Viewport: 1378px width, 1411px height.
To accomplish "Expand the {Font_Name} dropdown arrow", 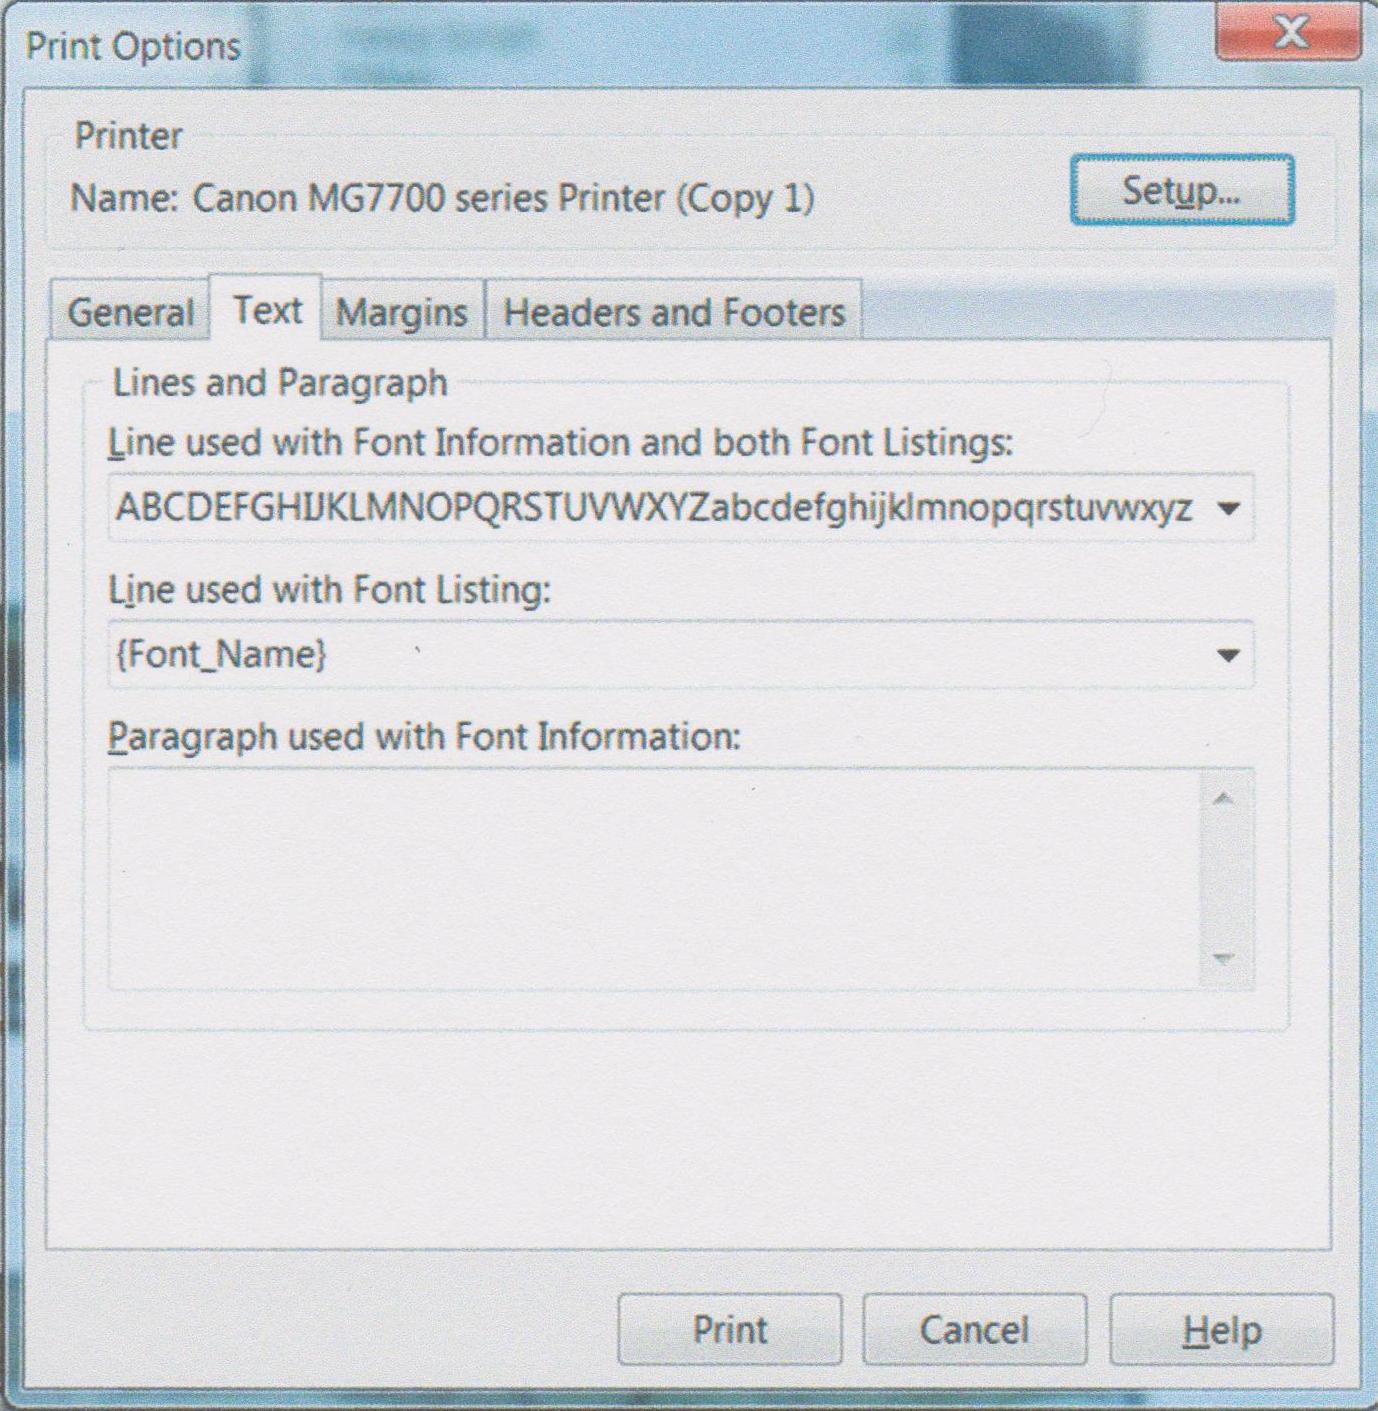I will click(x=1228, y=655).
